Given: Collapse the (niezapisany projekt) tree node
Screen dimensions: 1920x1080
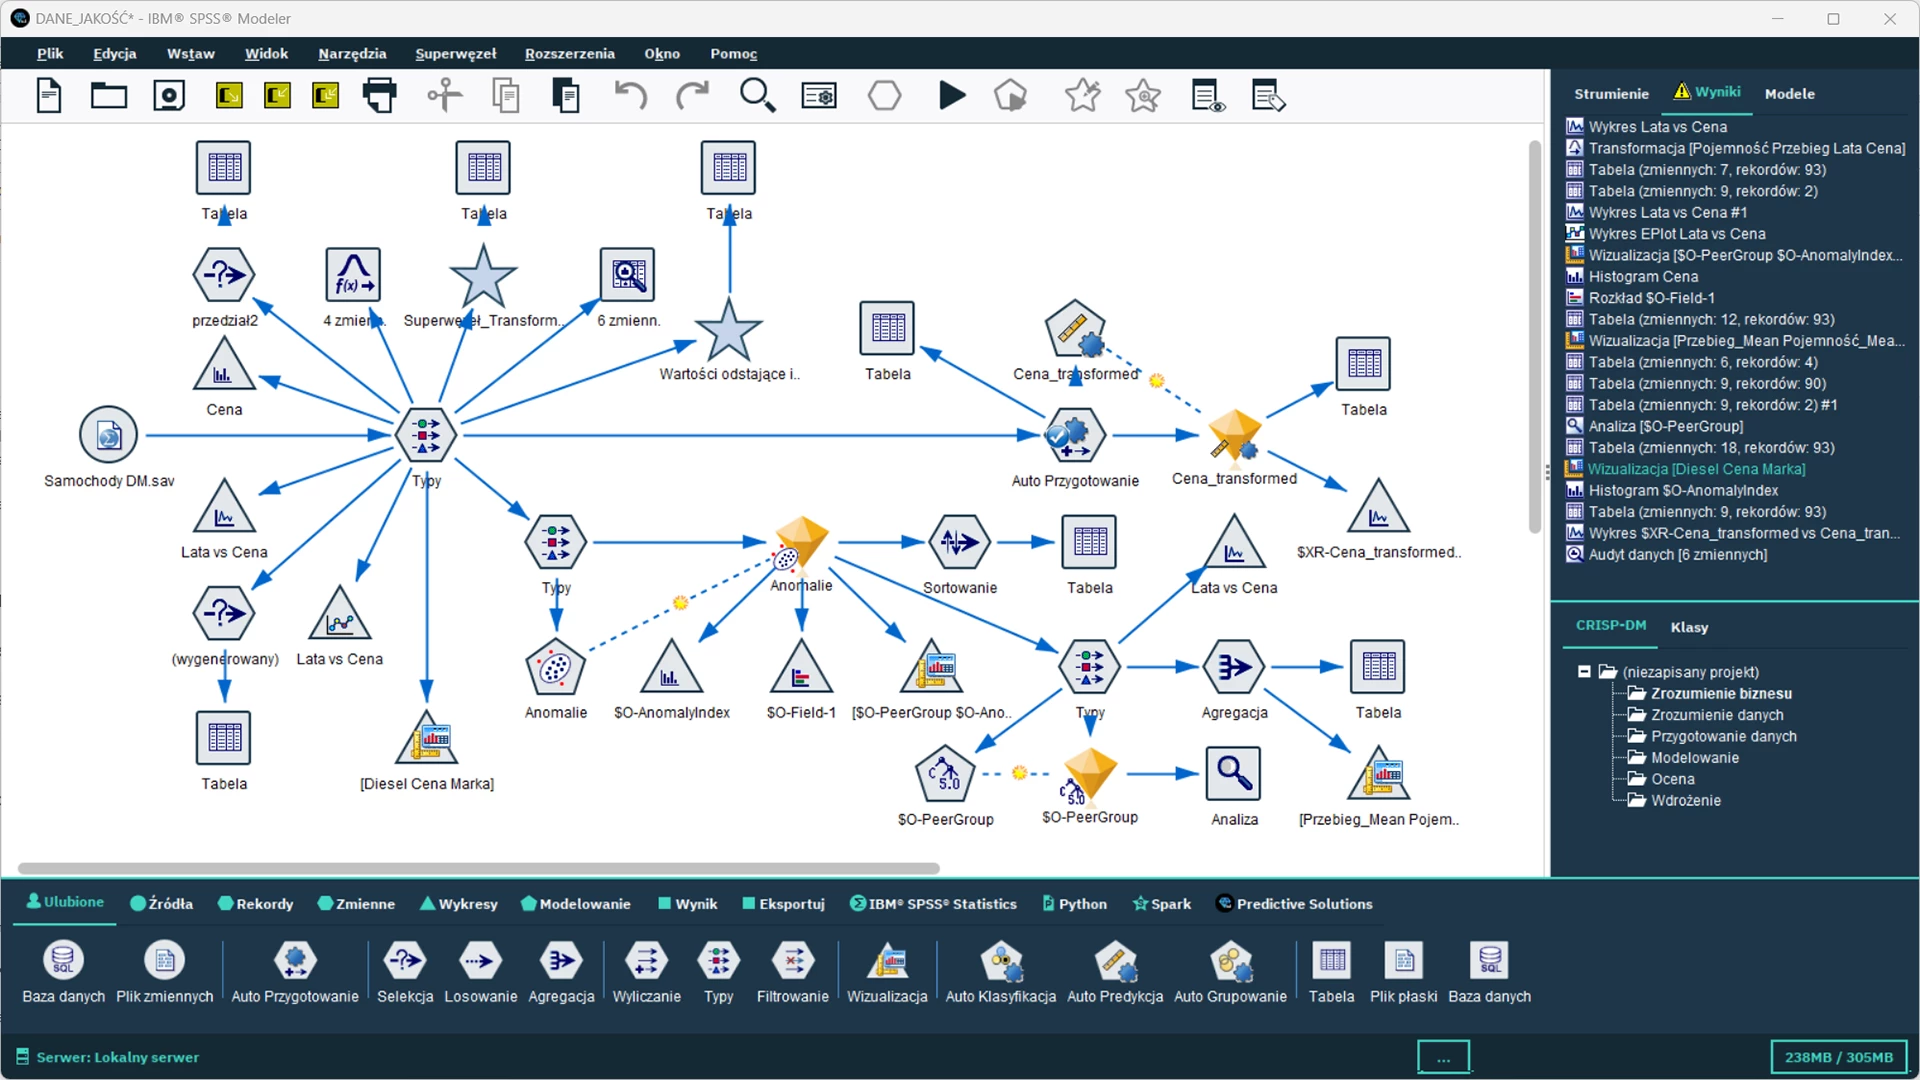Looking at the screenshot, I should pos(1584,672).
